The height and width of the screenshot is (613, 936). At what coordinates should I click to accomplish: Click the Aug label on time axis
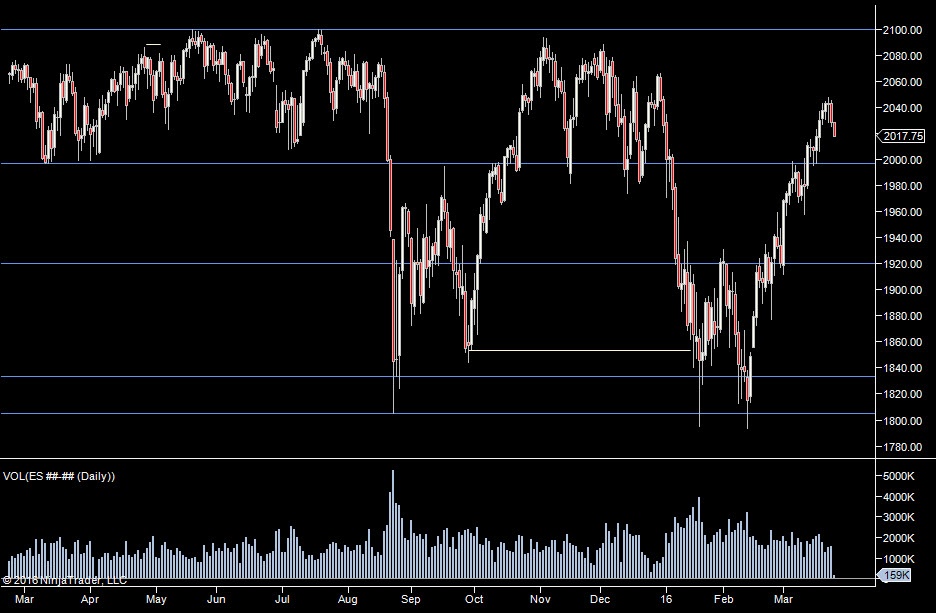[347, 600]
